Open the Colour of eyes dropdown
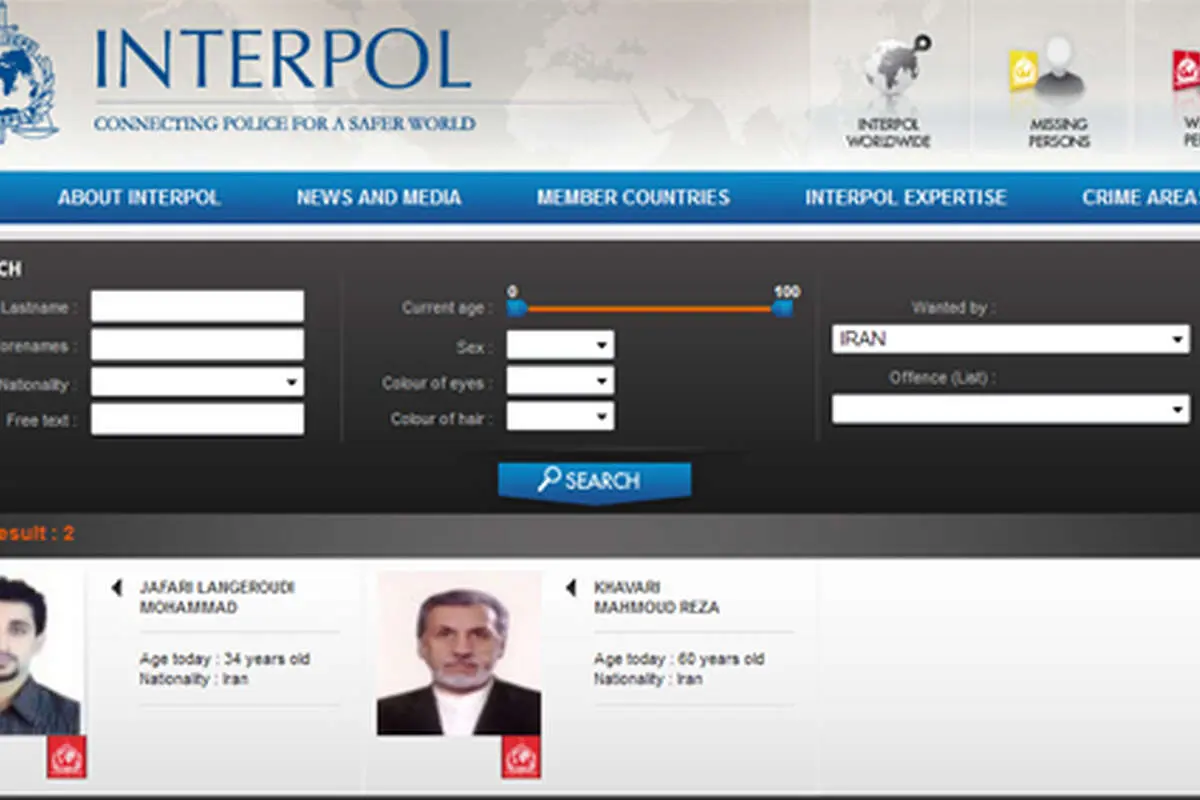This screenshot has width=1200, height=800. (x=560, y=381)
